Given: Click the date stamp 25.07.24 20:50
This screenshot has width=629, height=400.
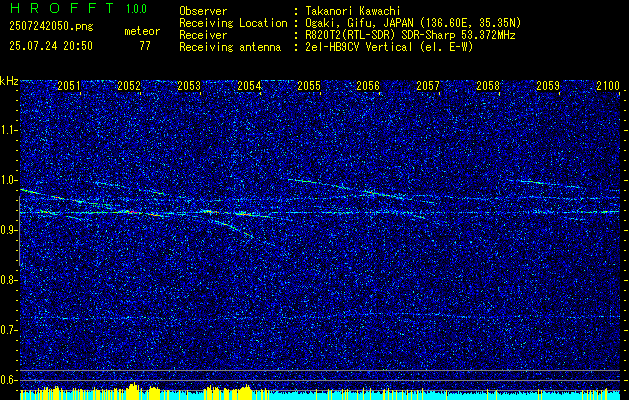Looking at the screenshot, I should (51, 46).
